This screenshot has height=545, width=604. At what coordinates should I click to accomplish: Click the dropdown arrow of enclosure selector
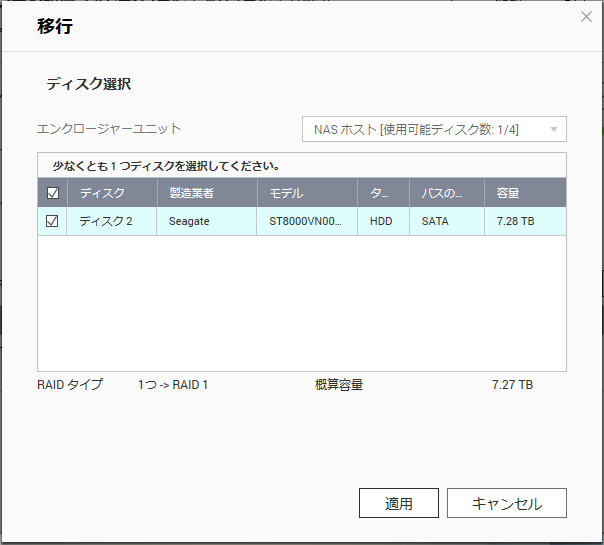click(x=554, y=129)
